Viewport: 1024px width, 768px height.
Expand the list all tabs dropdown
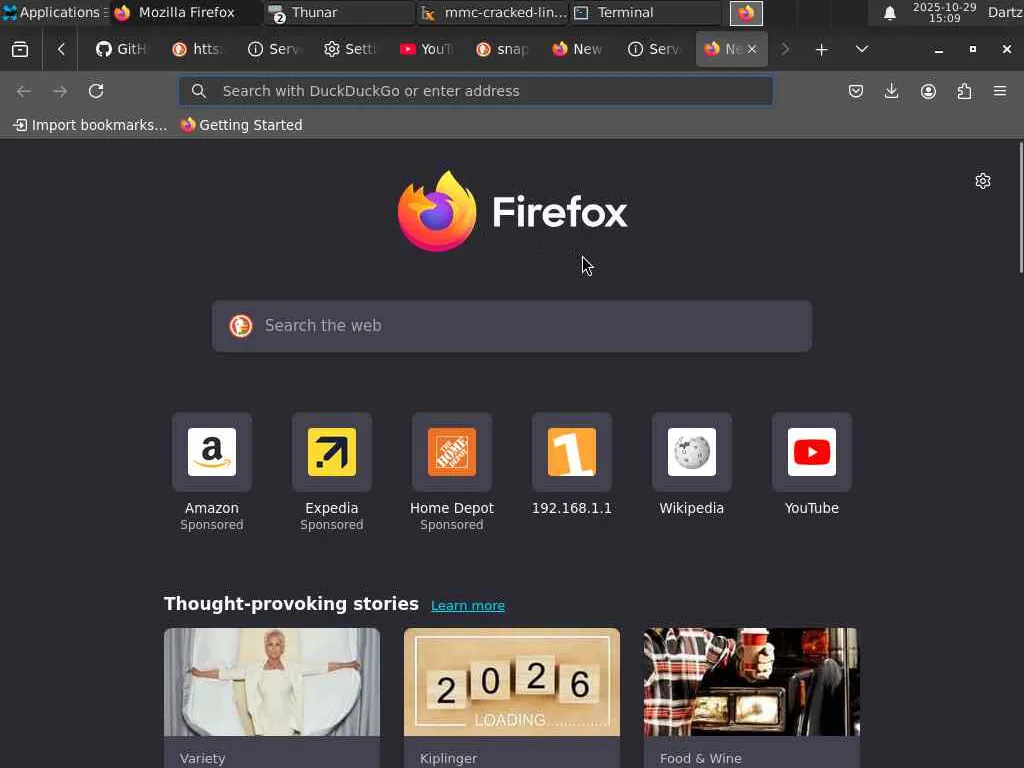point(861,49)
